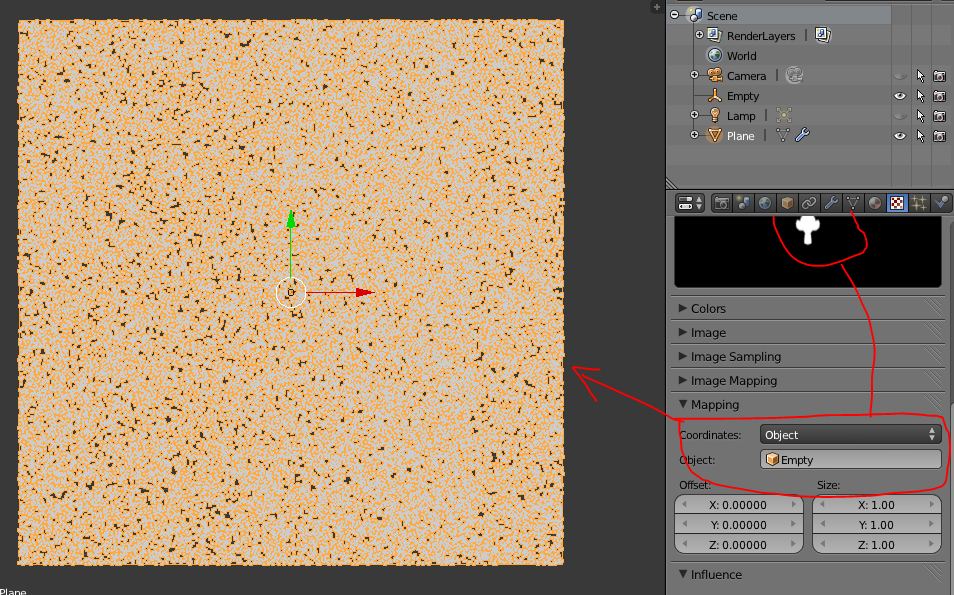Expand the Lamp object in outliner
Screen dimensions: 954x595
tap(694, 115)
